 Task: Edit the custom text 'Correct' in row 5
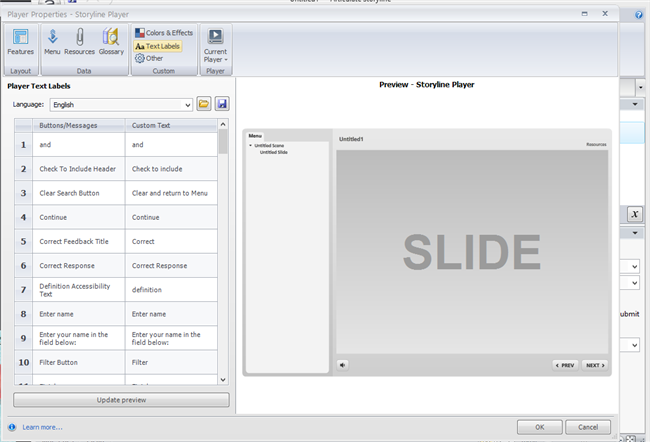point(171,241)
